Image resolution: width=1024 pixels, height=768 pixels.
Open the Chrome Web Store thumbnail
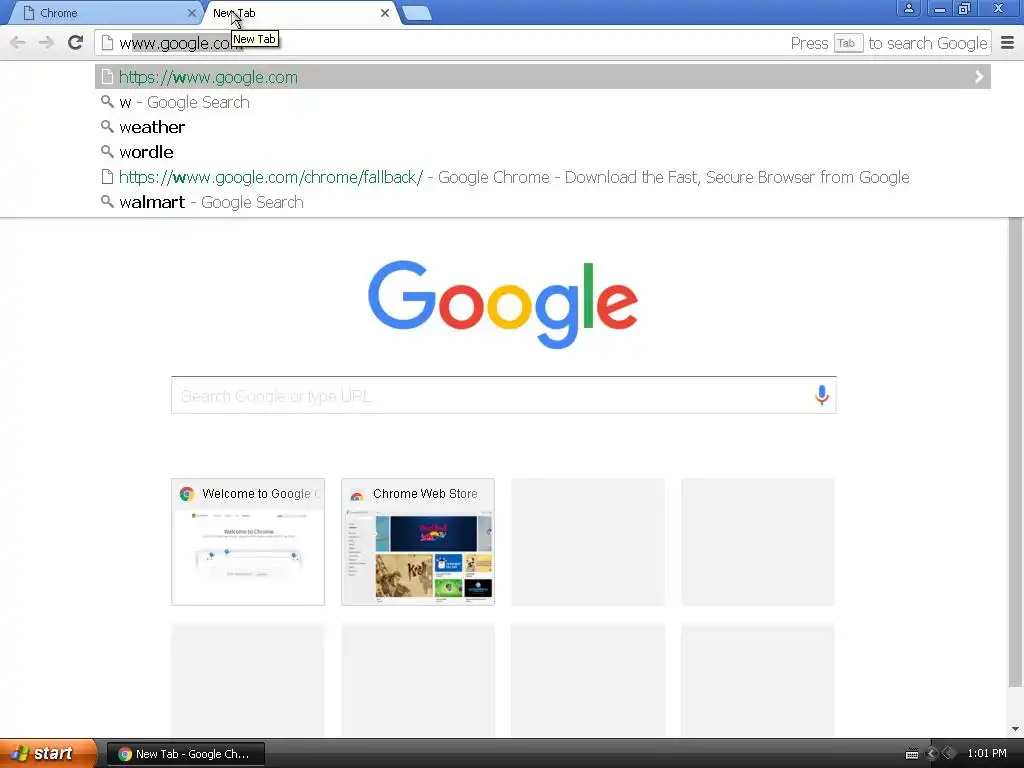tap(418, 542)
